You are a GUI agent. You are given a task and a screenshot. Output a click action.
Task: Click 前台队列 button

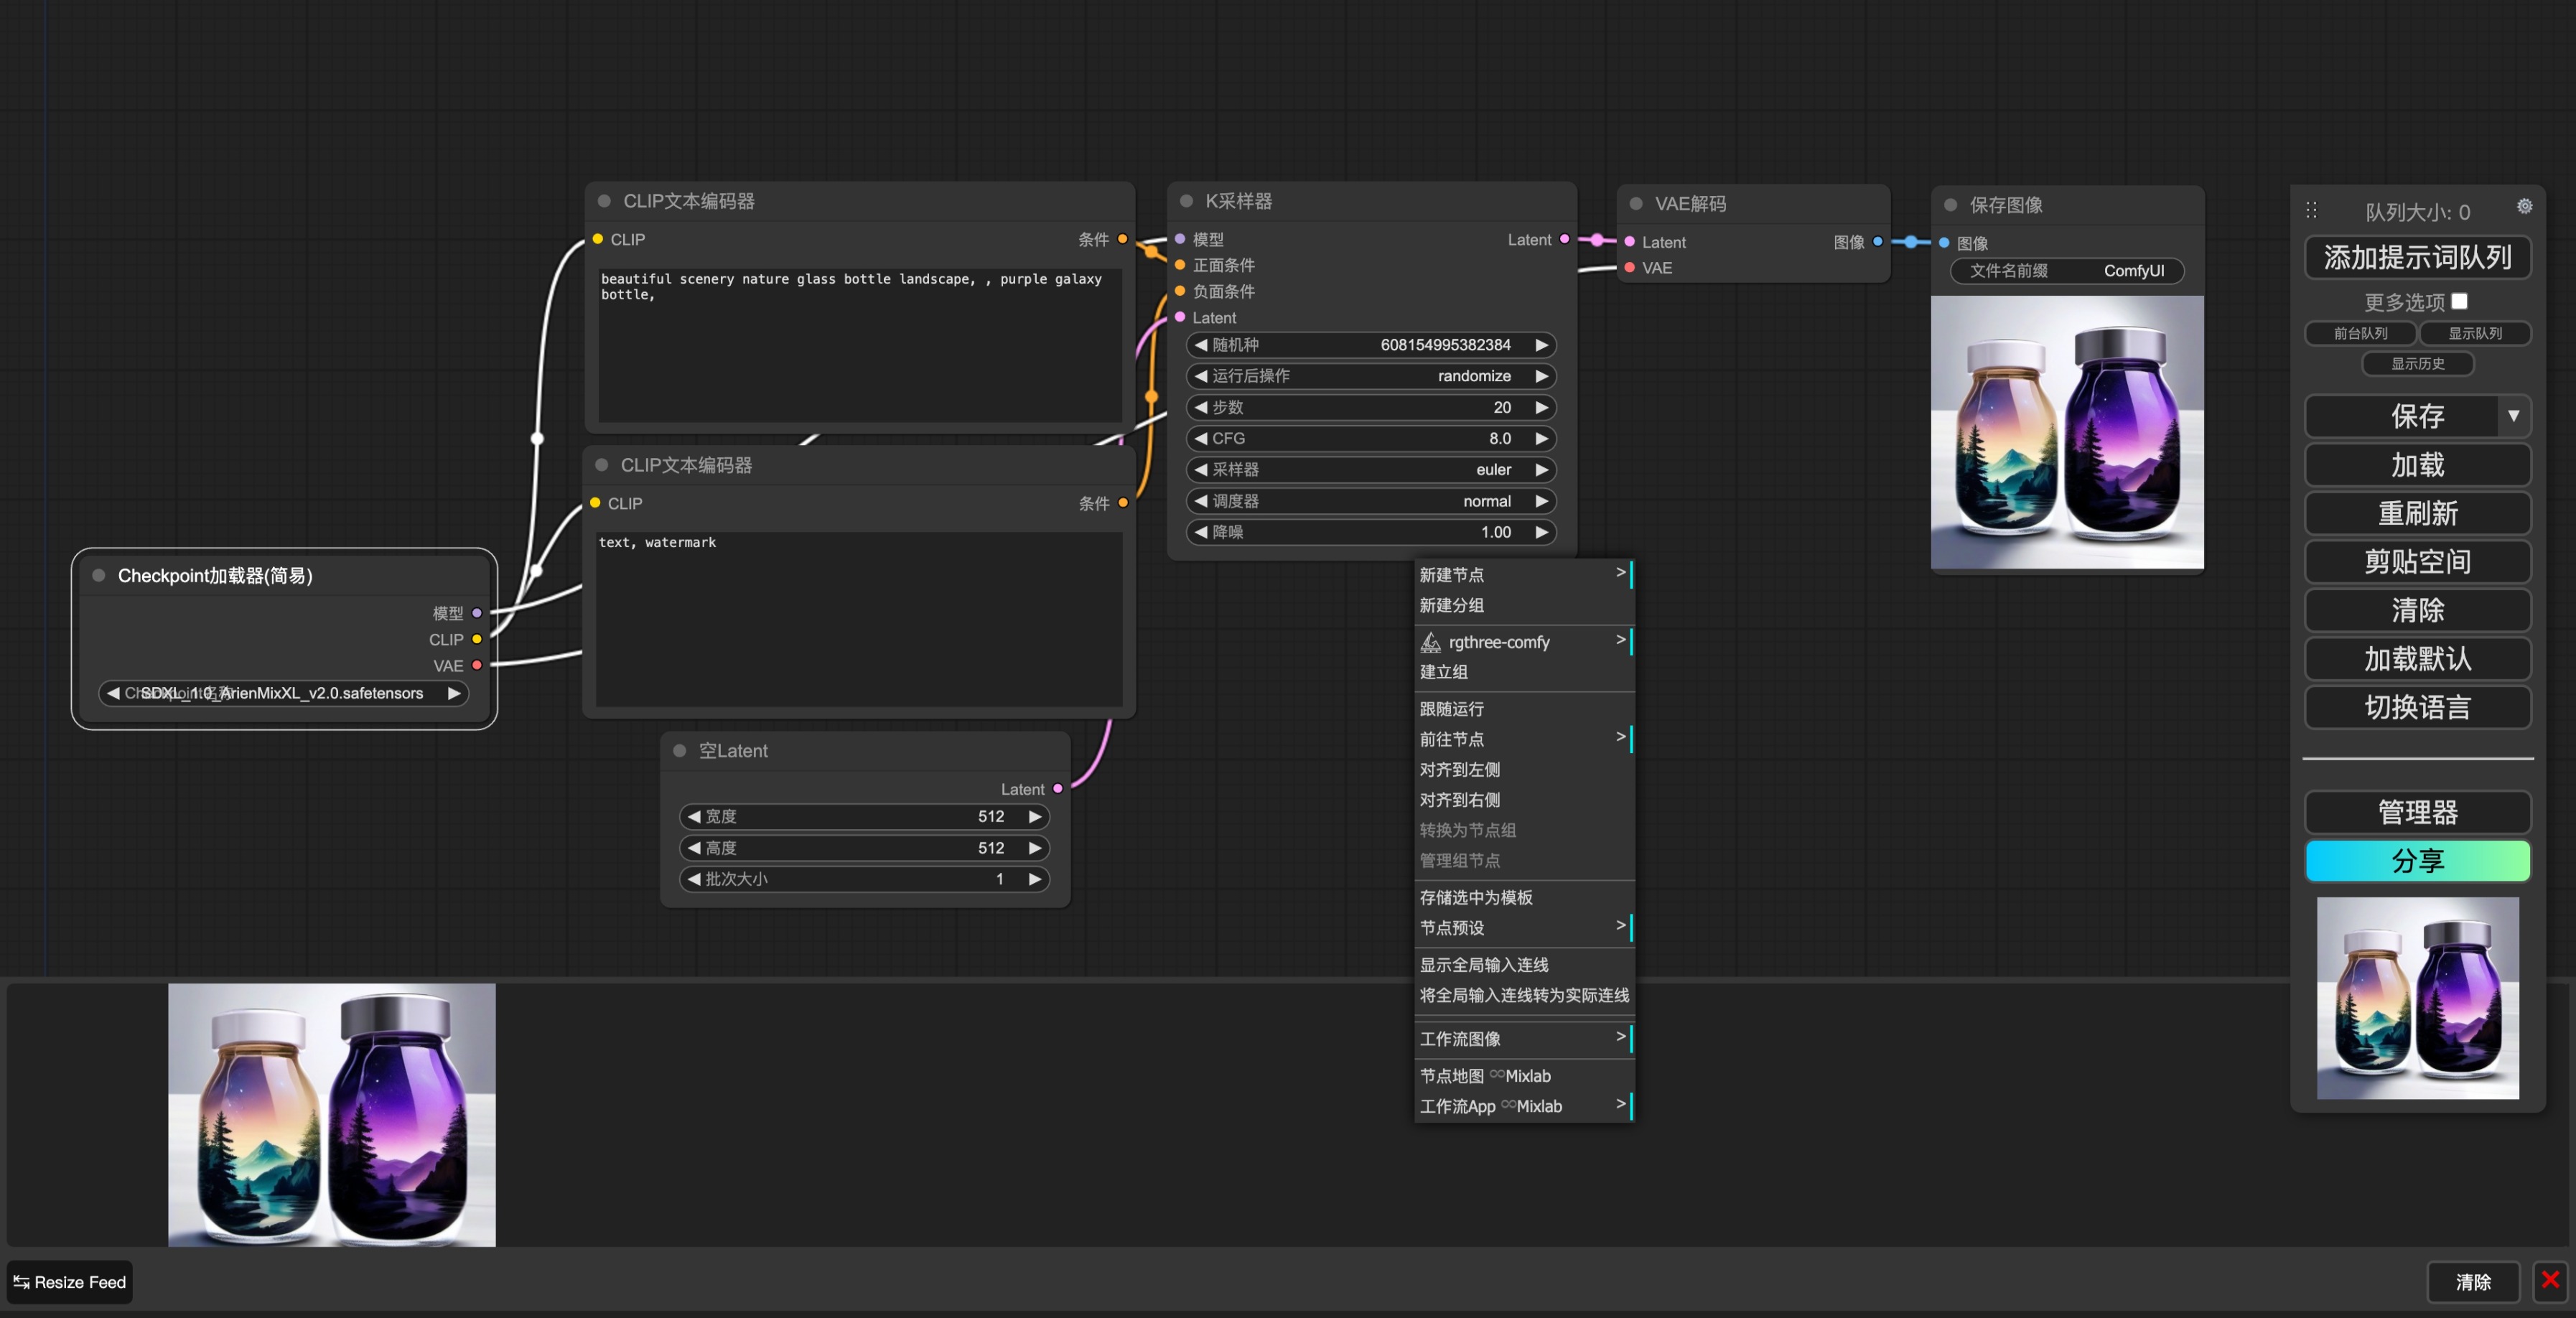click(x=2360, y=333)
